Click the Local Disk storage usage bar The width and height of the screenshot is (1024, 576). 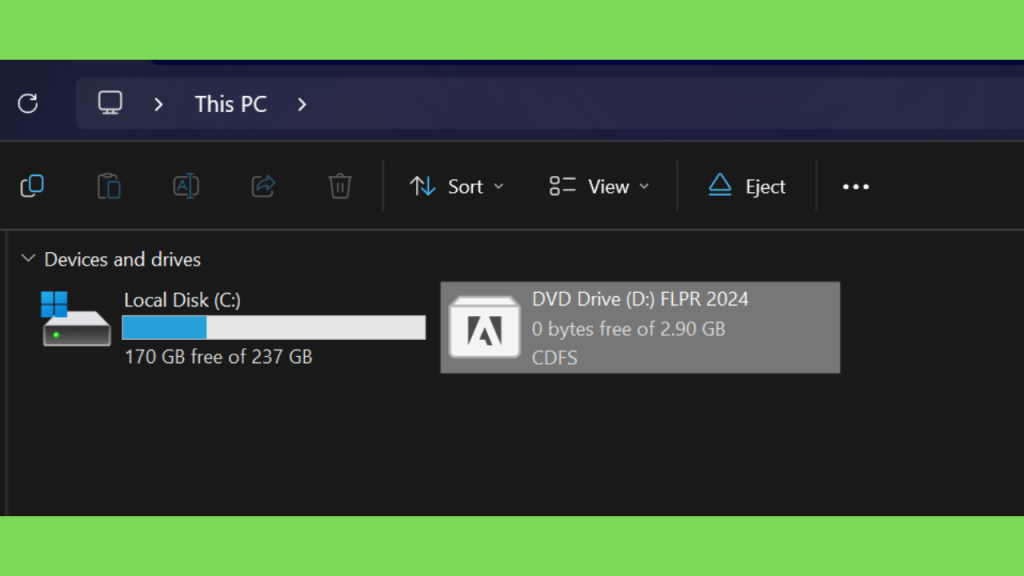274,328
